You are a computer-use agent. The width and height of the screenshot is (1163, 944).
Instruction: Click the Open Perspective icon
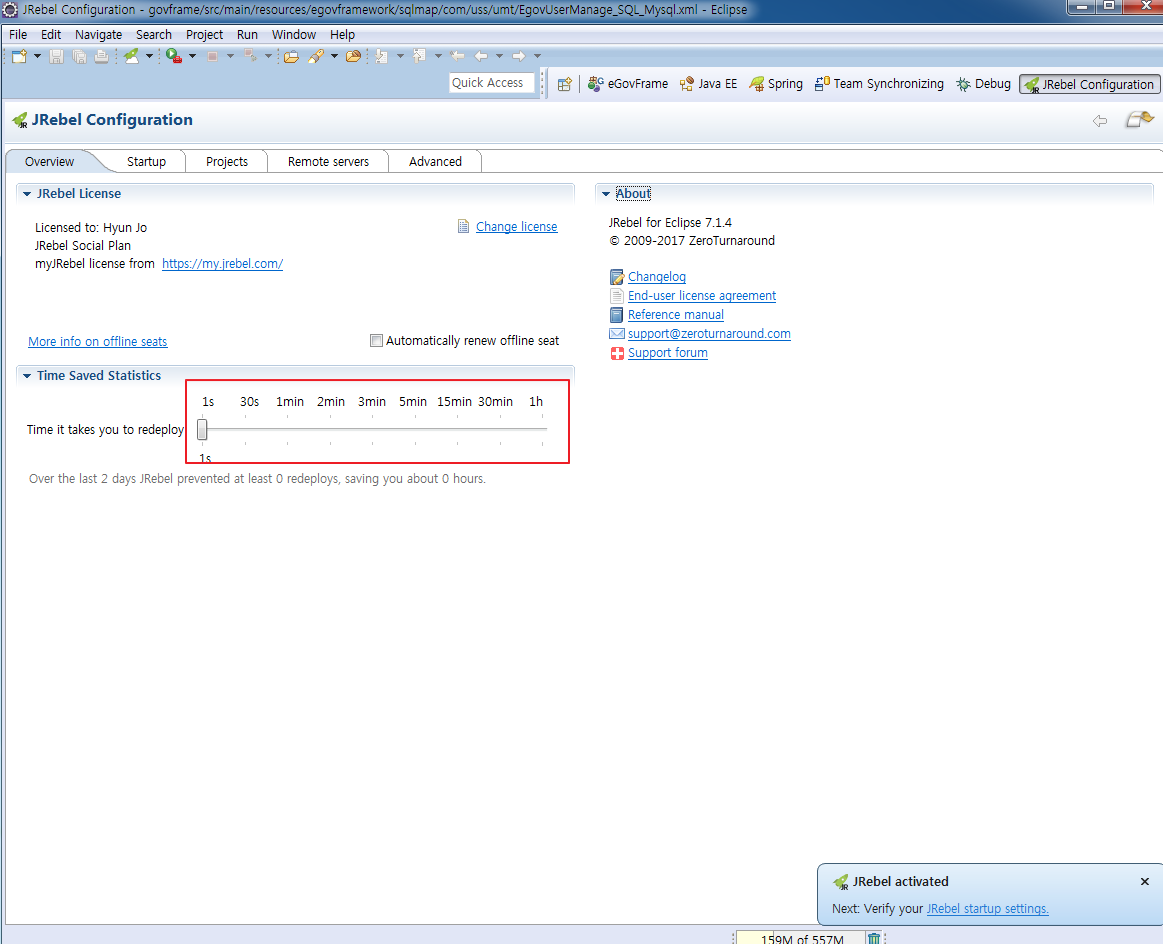pos(564,84)
